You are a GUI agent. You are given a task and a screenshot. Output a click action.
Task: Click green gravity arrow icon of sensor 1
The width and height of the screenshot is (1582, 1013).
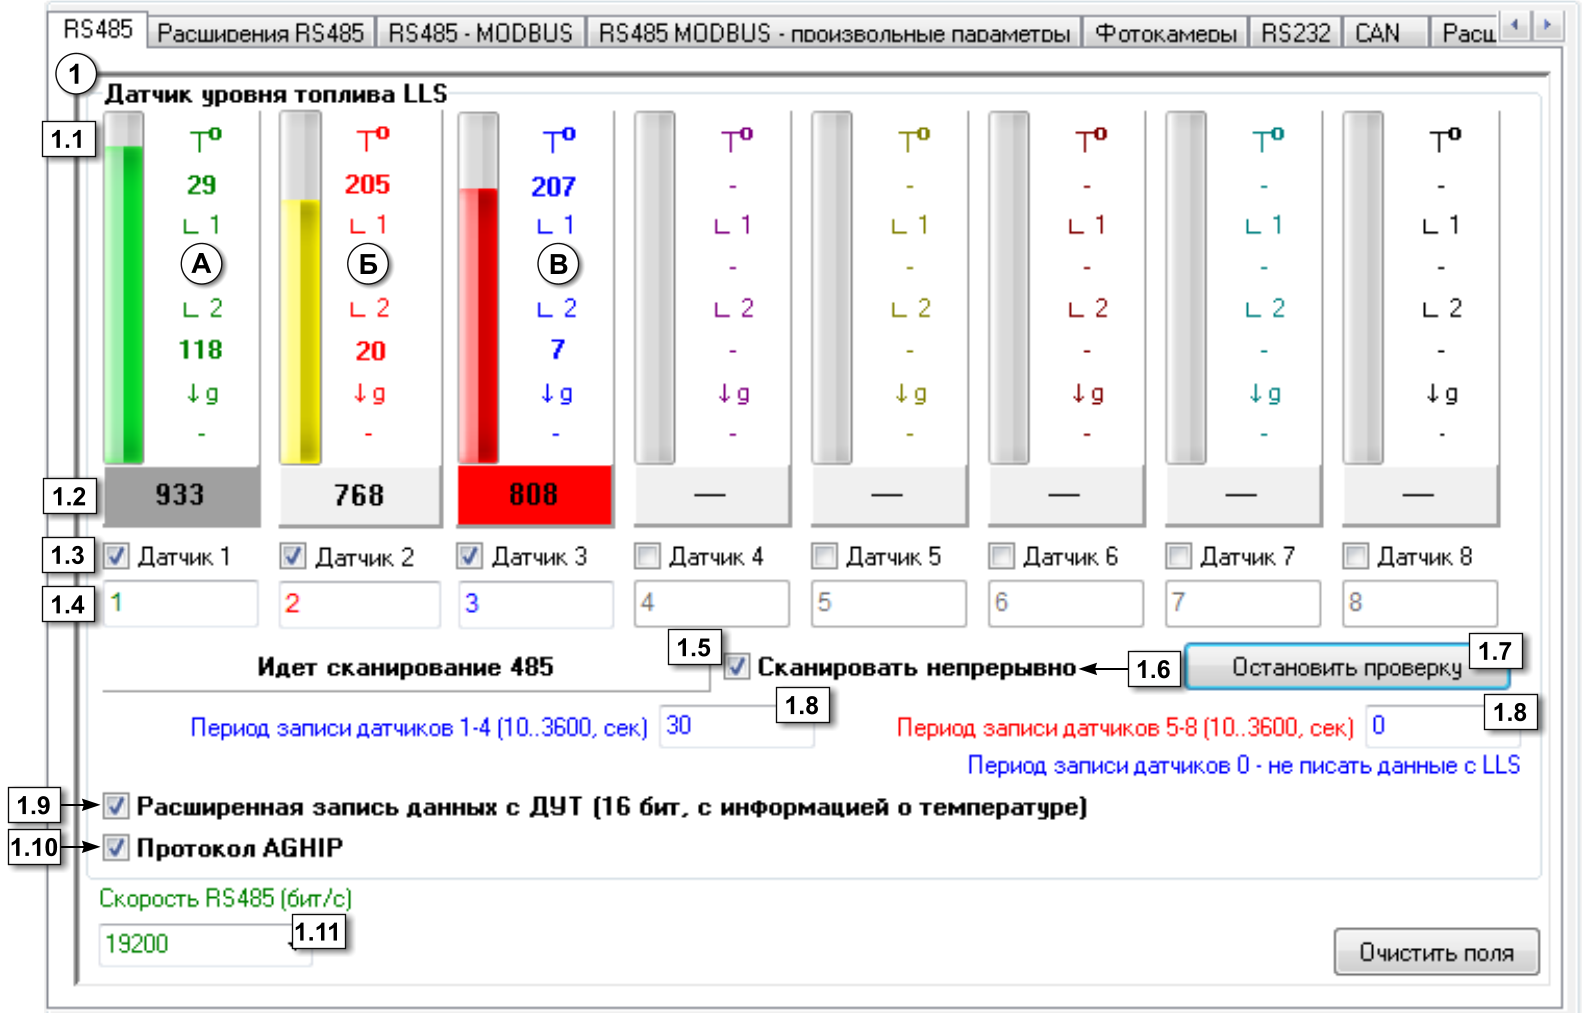pyautogui.click(x=202, y=393)
